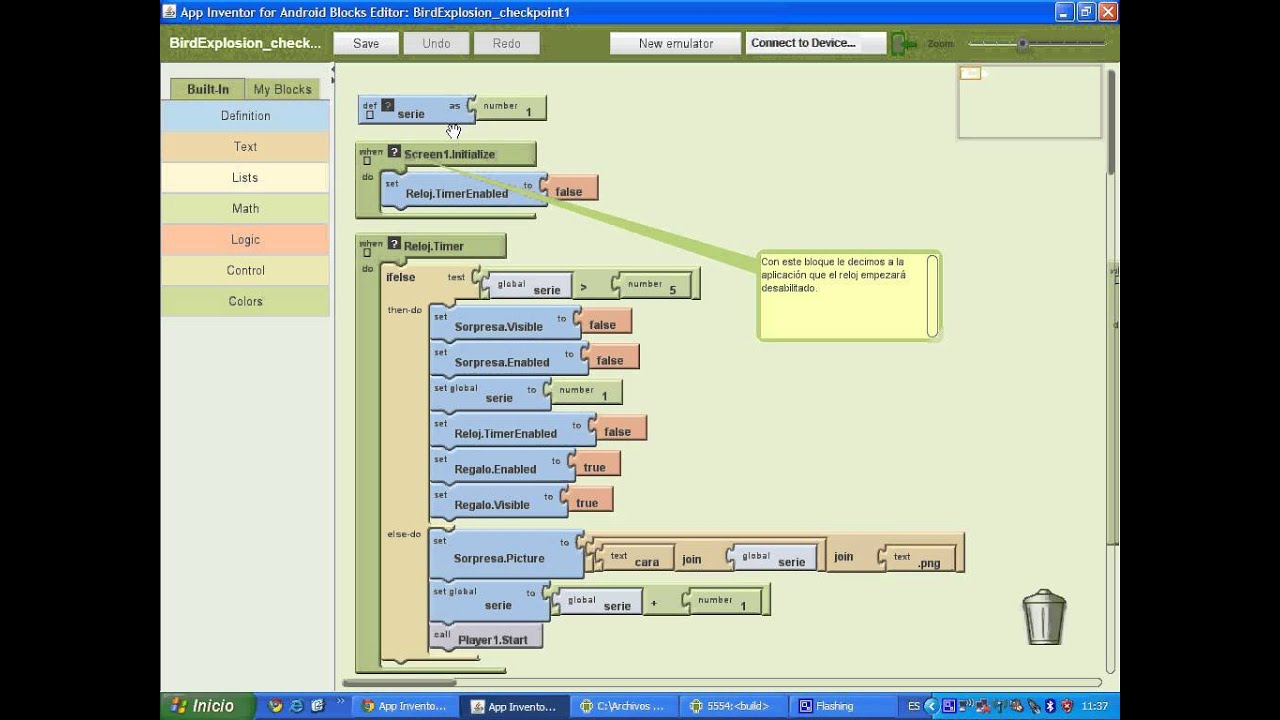
Task: Toggle collapse box on the def serie block
Action: pos(369,115)
